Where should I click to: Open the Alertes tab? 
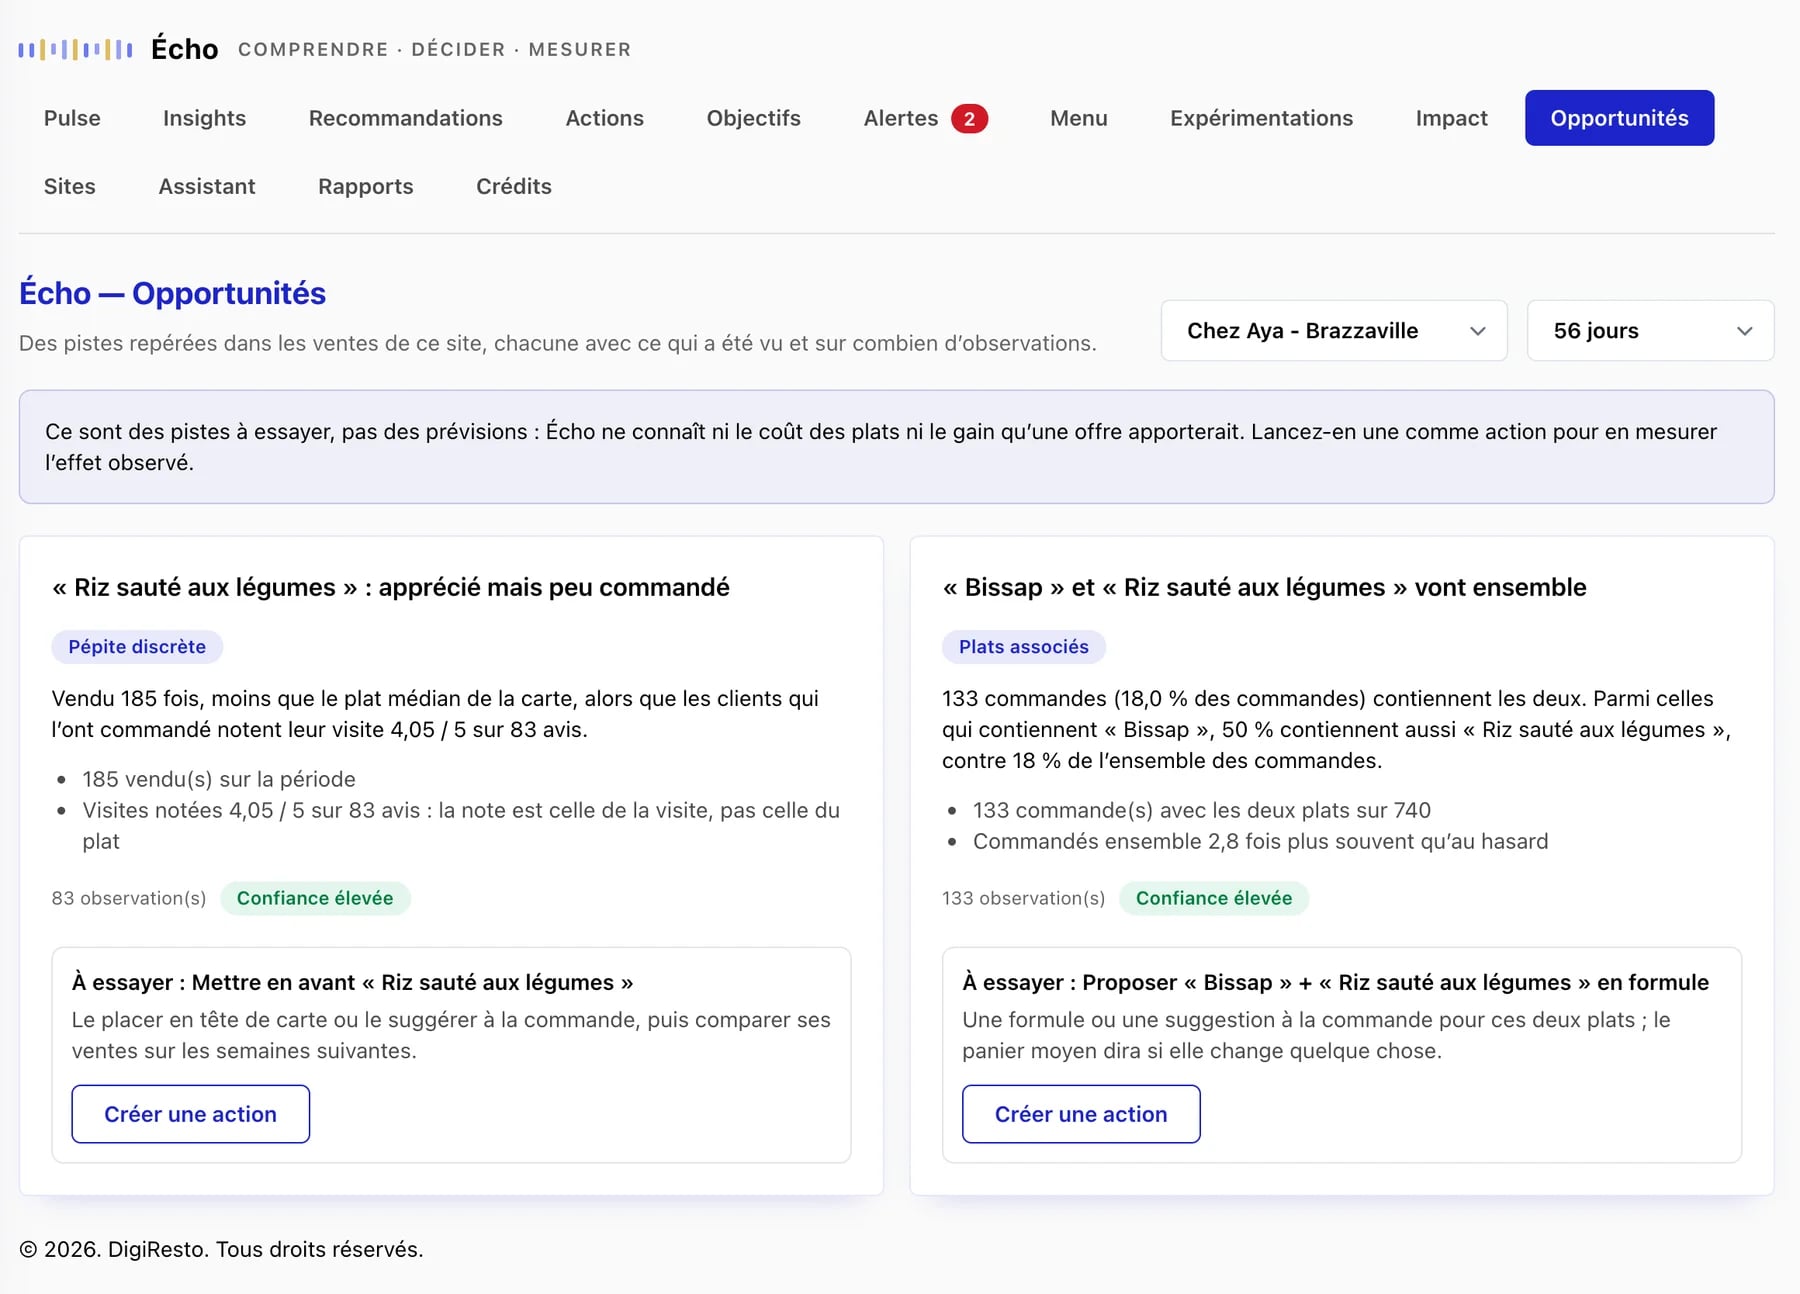(x=925, y=118)
